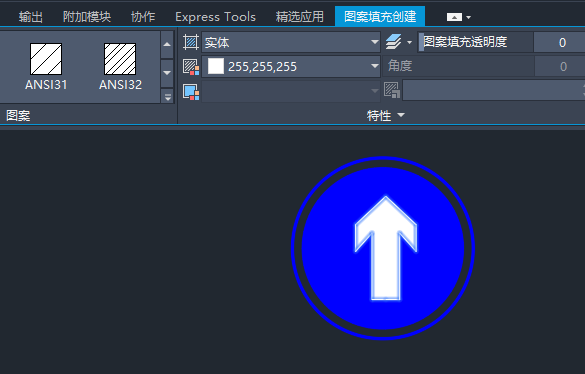585x374 pixels.
Task: Open the hatch layer override dropdown arrow
Action: (409, 42)
